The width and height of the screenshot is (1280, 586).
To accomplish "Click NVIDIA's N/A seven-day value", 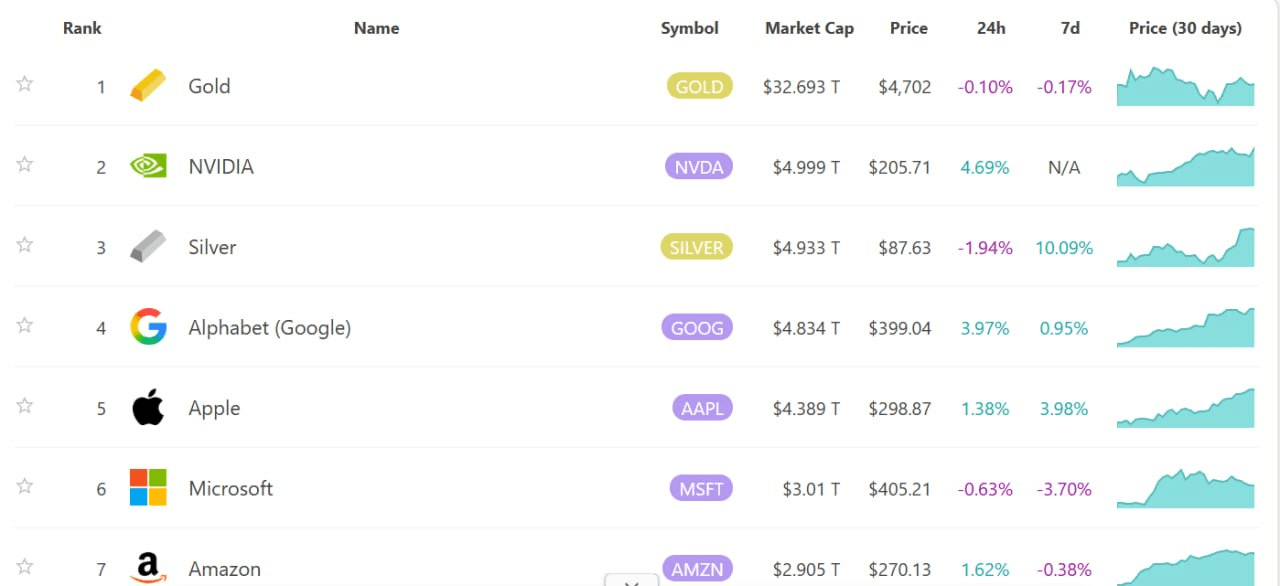I will pos(1064,167).
